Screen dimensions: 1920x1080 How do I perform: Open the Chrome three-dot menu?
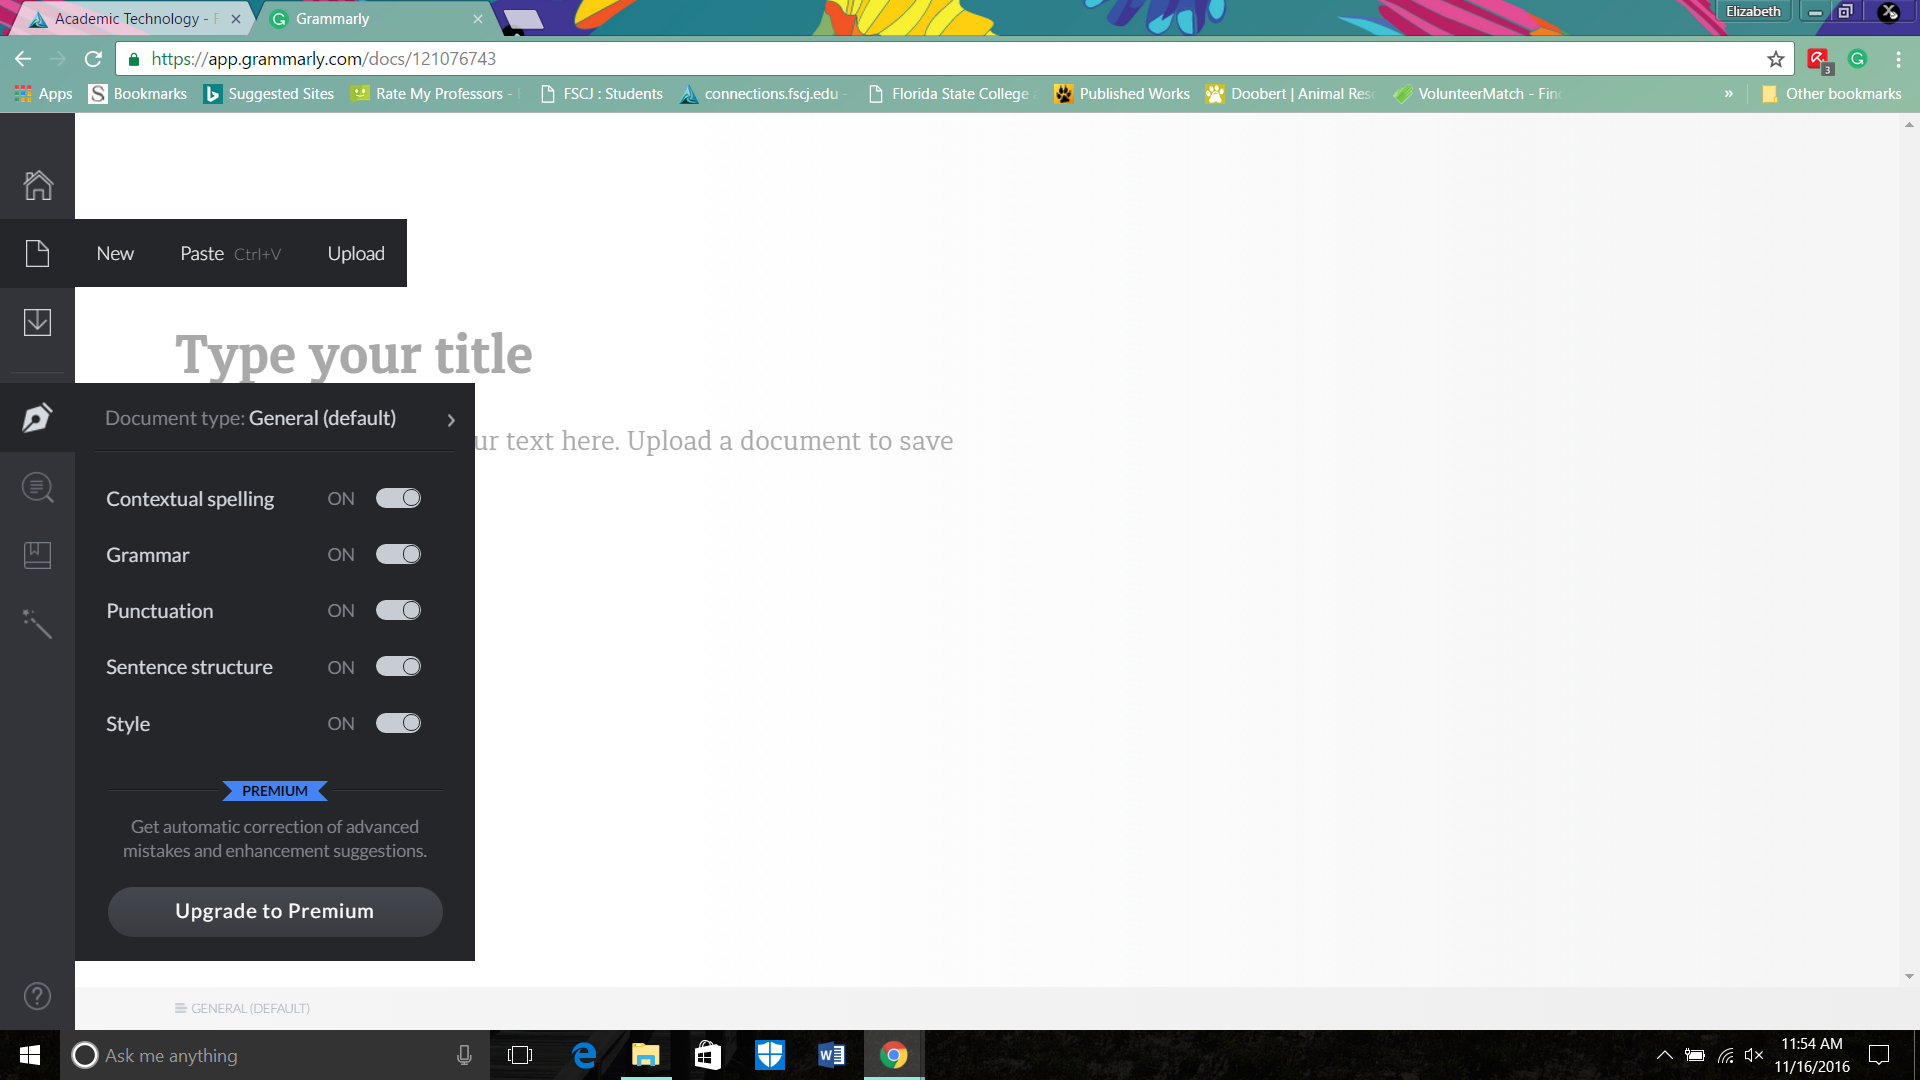pos(1898,59)
